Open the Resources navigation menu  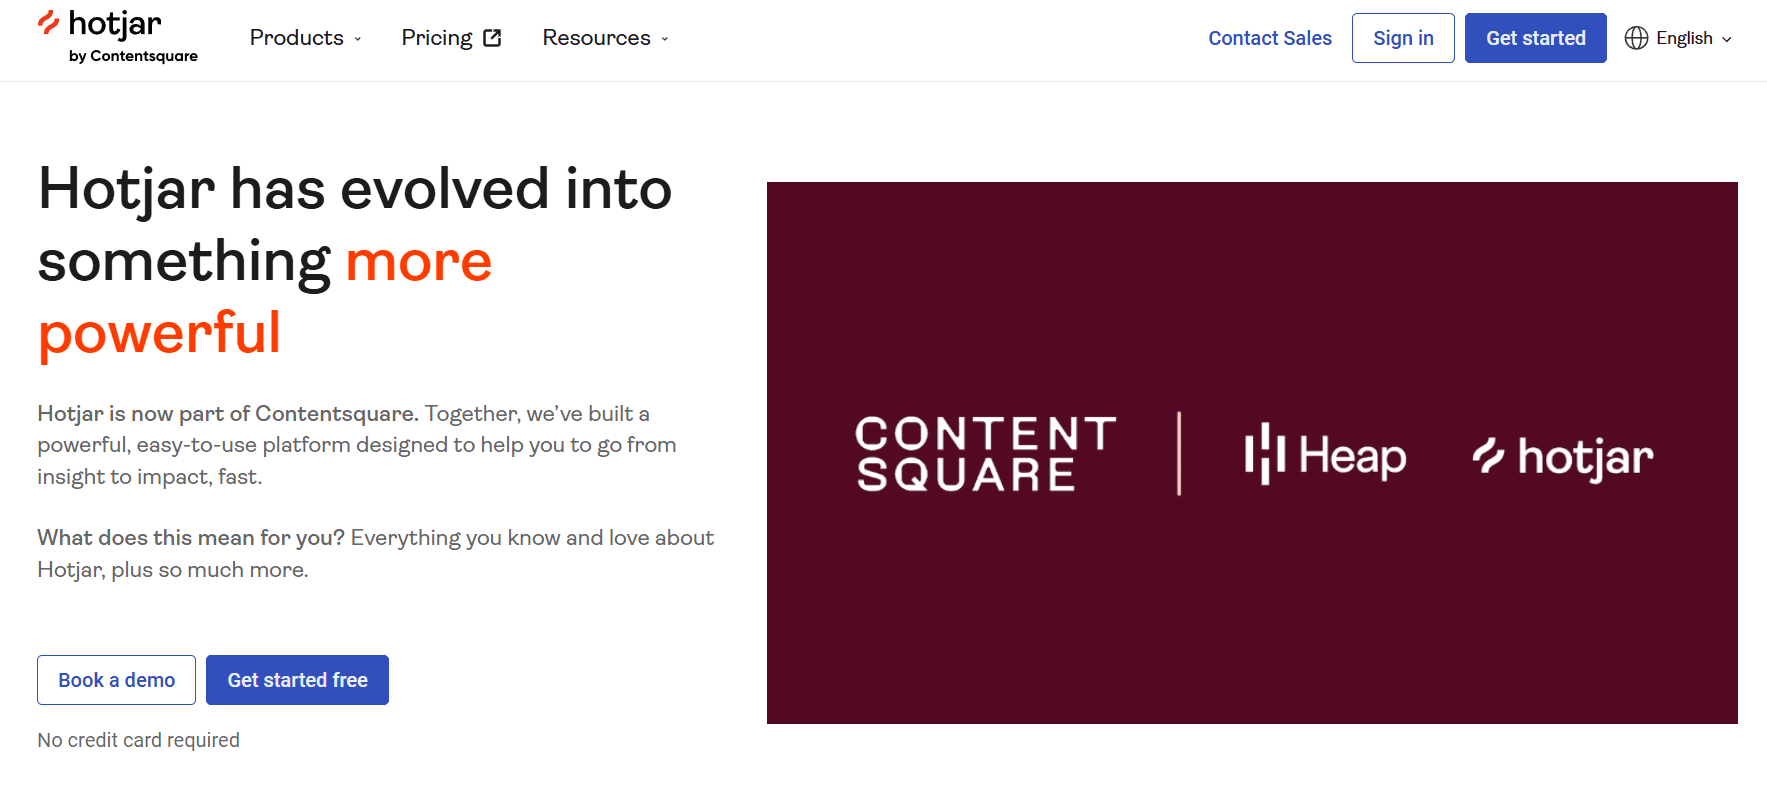tap(605, 38)
